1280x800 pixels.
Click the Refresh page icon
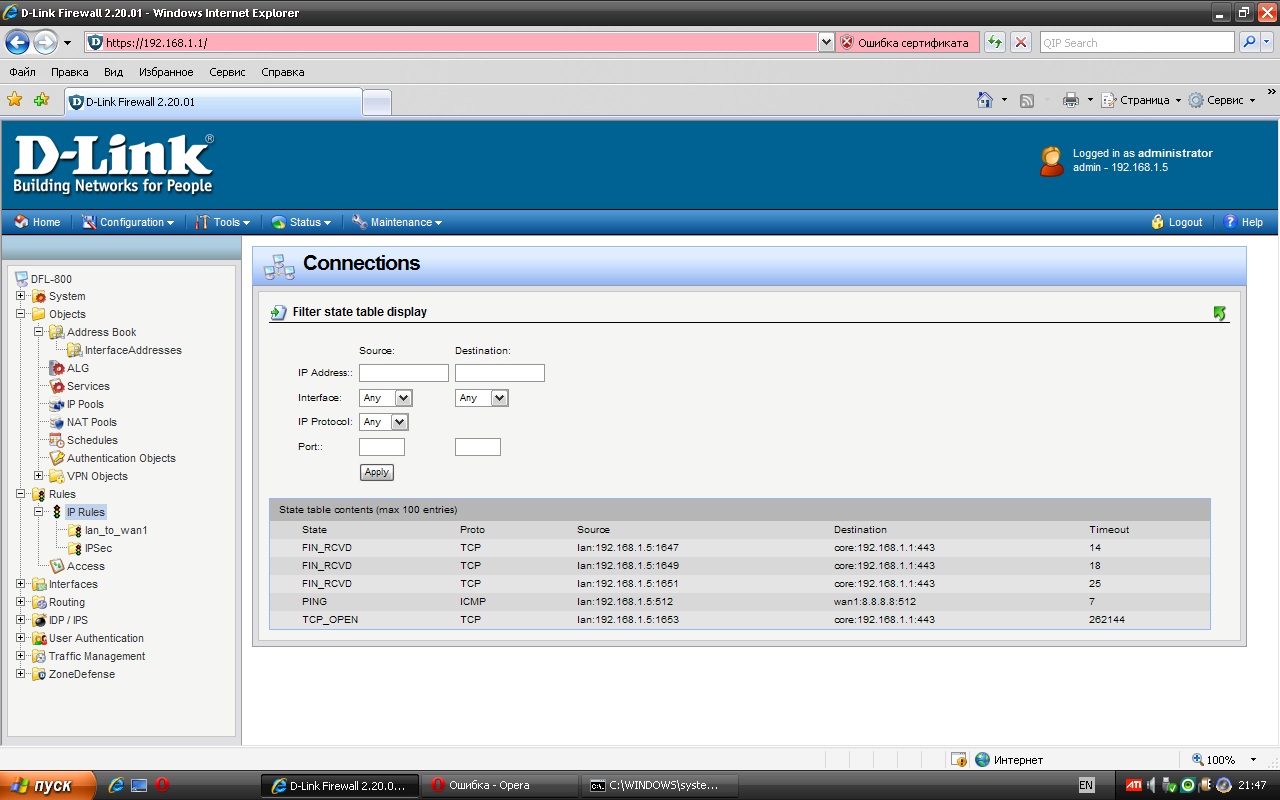pyautogui.click(x=995, y=42)
